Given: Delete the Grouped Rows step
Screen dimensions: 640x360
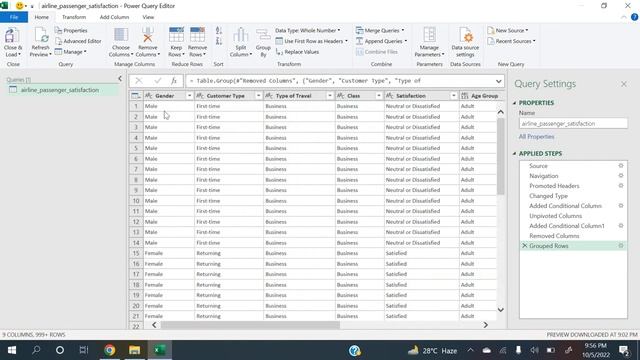Looking at the screenshot, I should click(524, 246).
